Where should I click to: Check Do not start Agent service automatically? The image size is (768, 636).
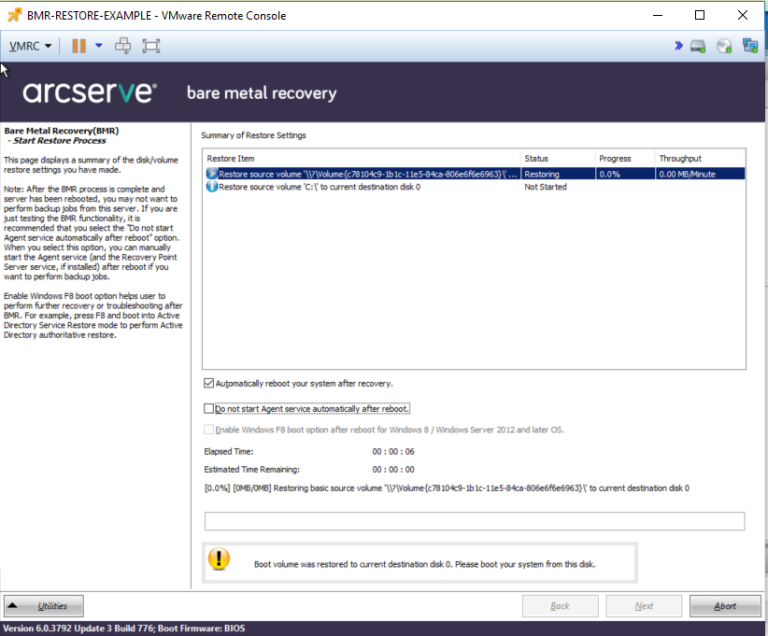tap(209, 409)
